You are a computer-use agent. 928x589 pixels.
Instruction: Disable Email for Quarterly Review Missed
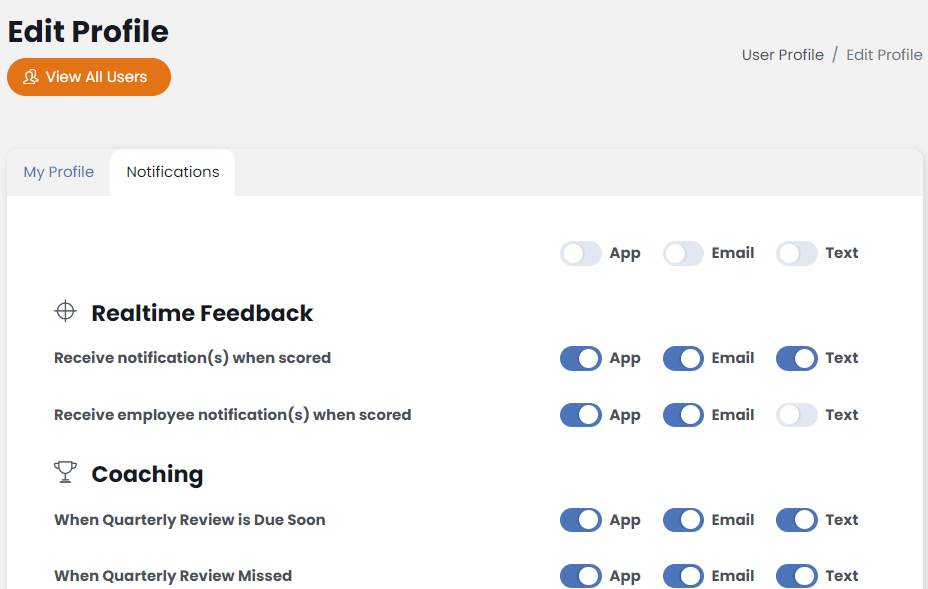coord(684,576)
